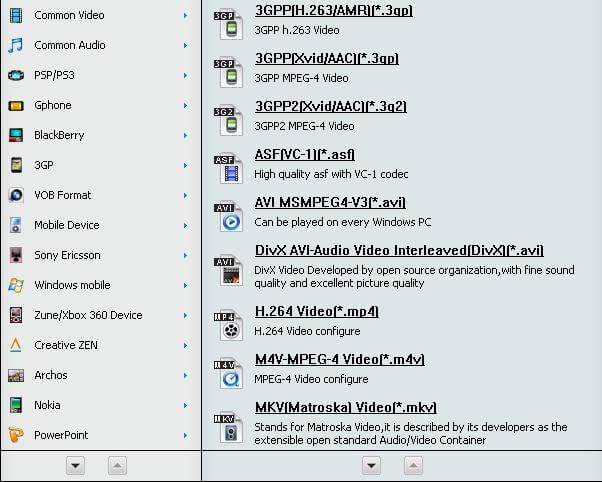Click the Common Video film strip icon

pos(16,15)
